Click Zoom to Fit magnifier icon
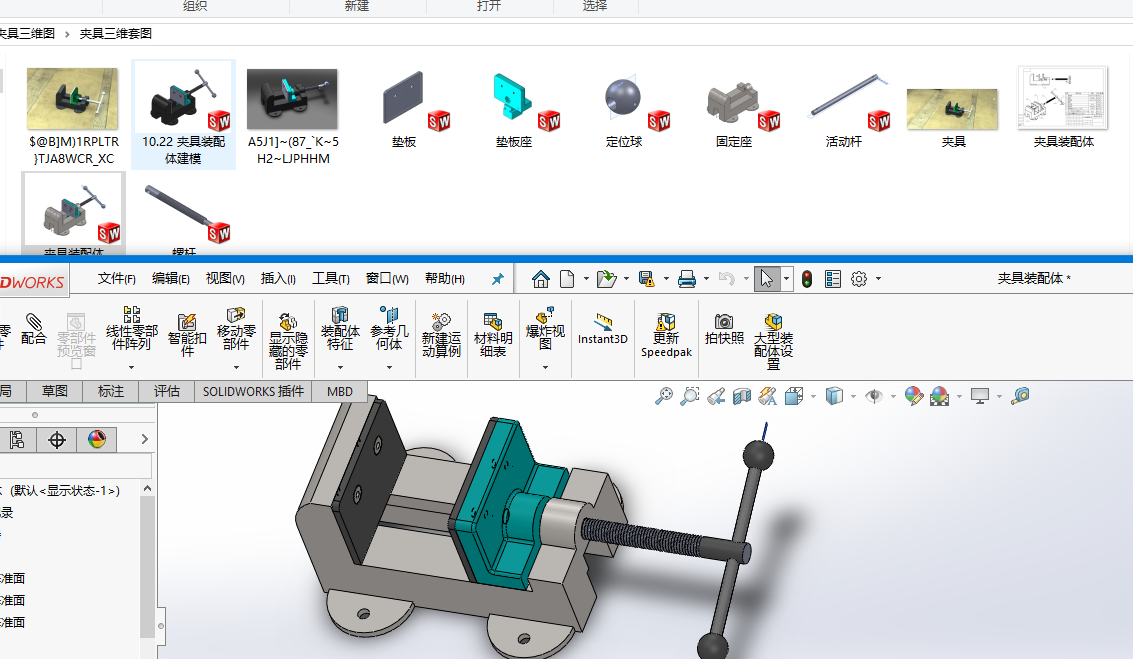The image size is (1133, 659). pos(664,396)
